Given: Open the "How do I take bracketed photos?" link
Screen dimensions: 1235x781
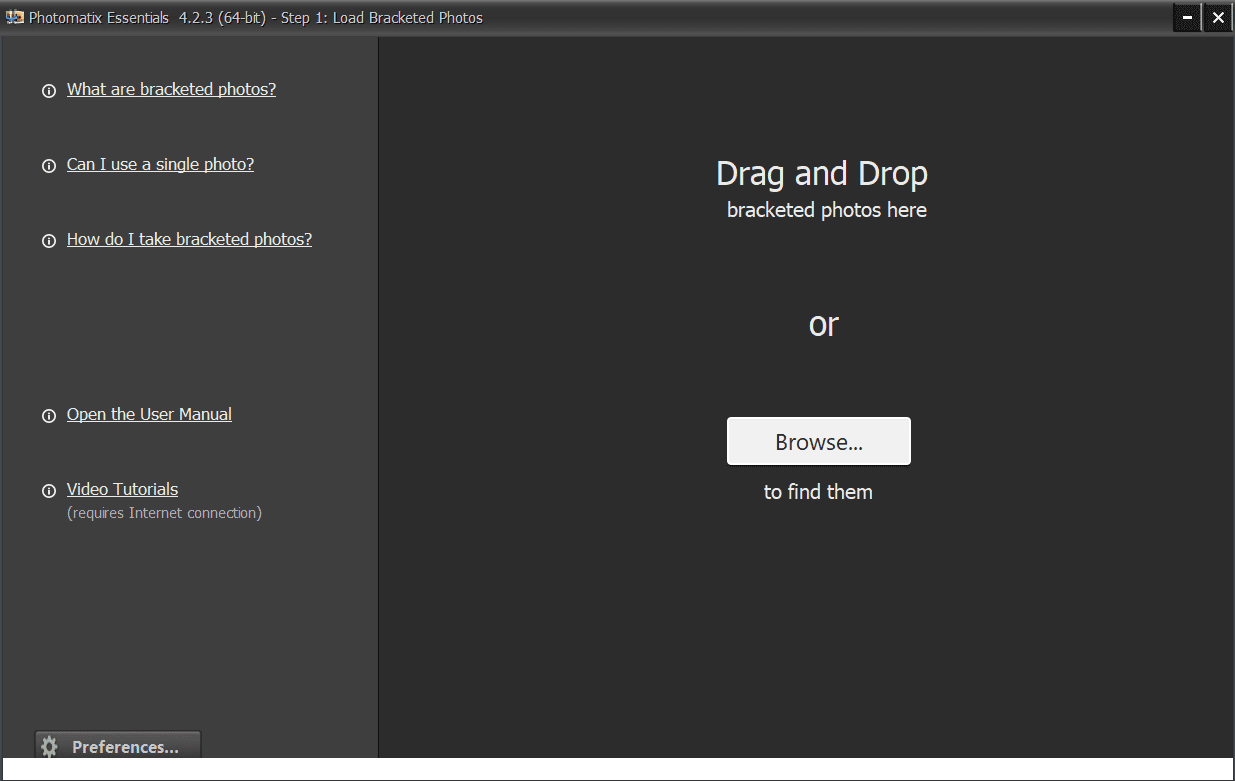Looking at the screenshot, I should [189, 239].
